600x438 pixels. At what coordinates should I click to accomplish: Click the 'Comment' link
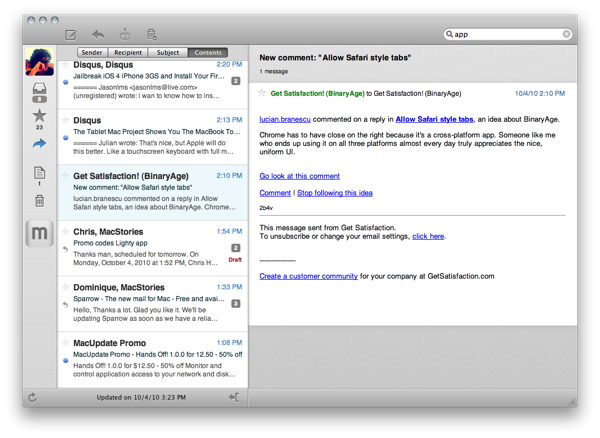(x=275, y=193)
